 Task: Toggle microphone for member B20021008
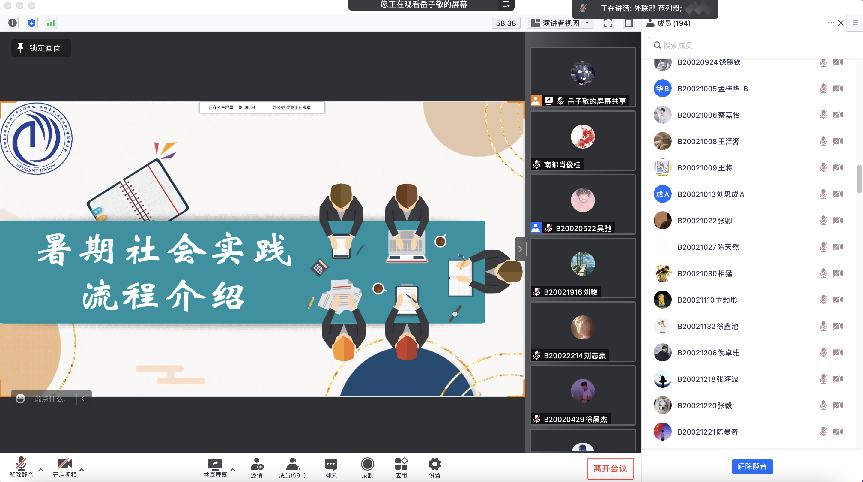[824, 141]
